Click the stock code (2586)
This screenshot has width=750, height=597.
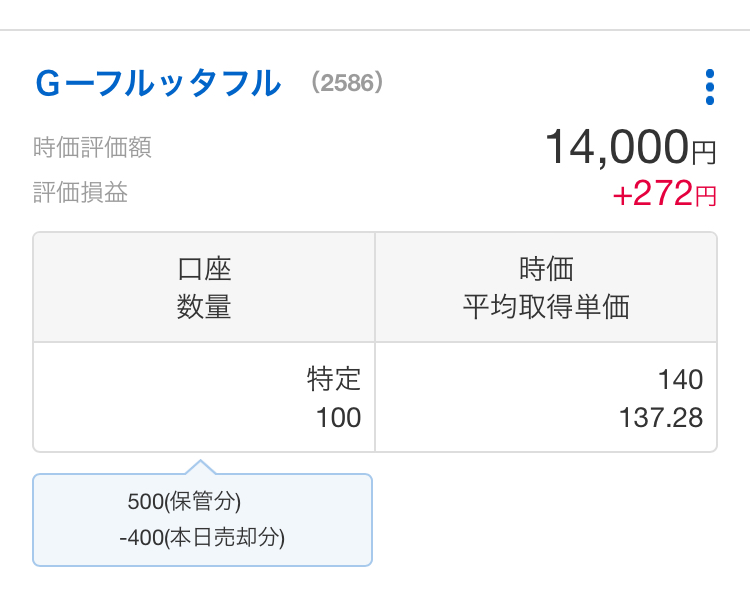point(347,83)
